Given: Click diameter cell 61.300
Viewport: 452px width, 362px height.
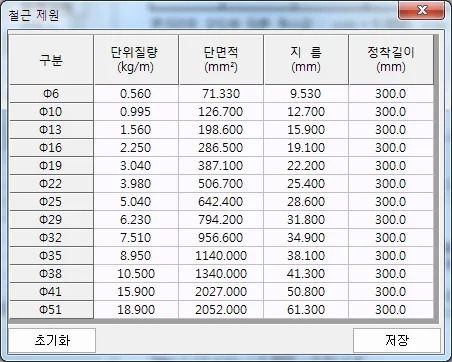Looking at the screenshot, I should 306,310.
